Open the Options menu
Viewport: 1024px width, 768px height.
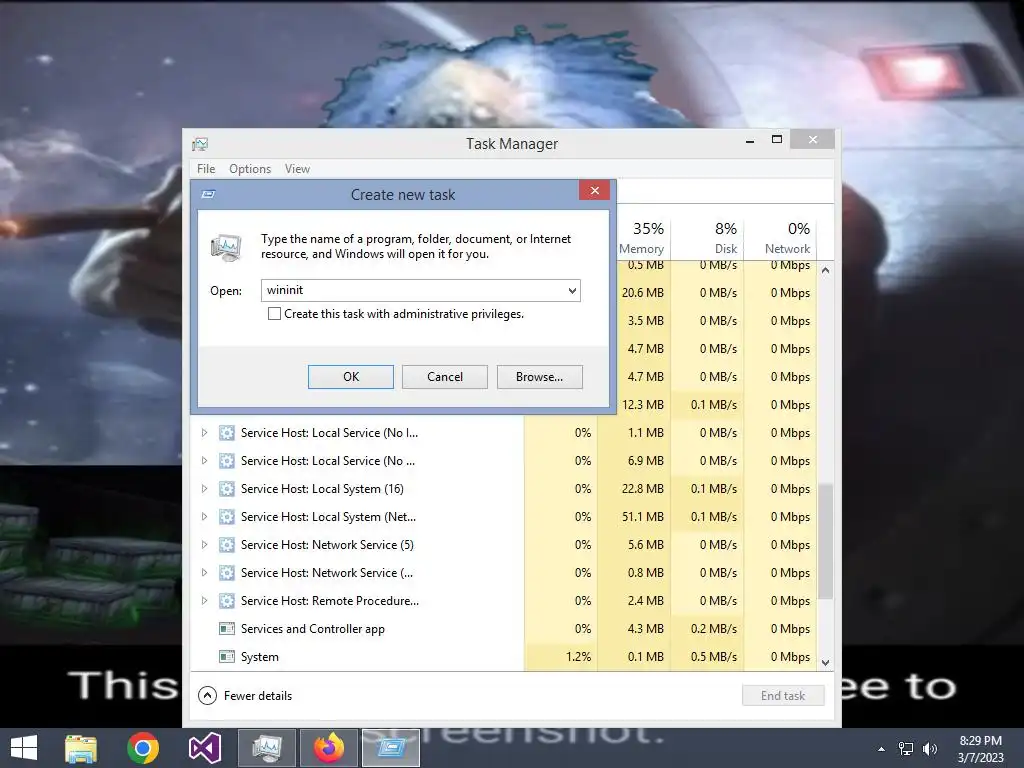[x=249, y=168]
